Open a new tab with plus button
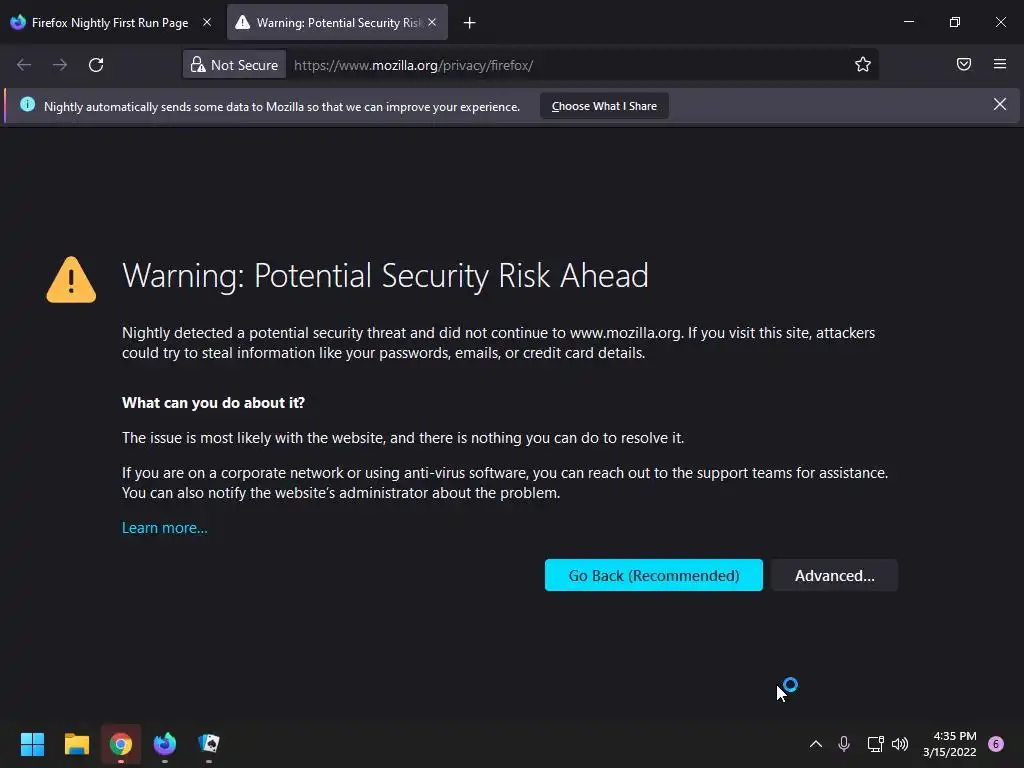Screen dimensions: 1024x768 pos(469,23)
